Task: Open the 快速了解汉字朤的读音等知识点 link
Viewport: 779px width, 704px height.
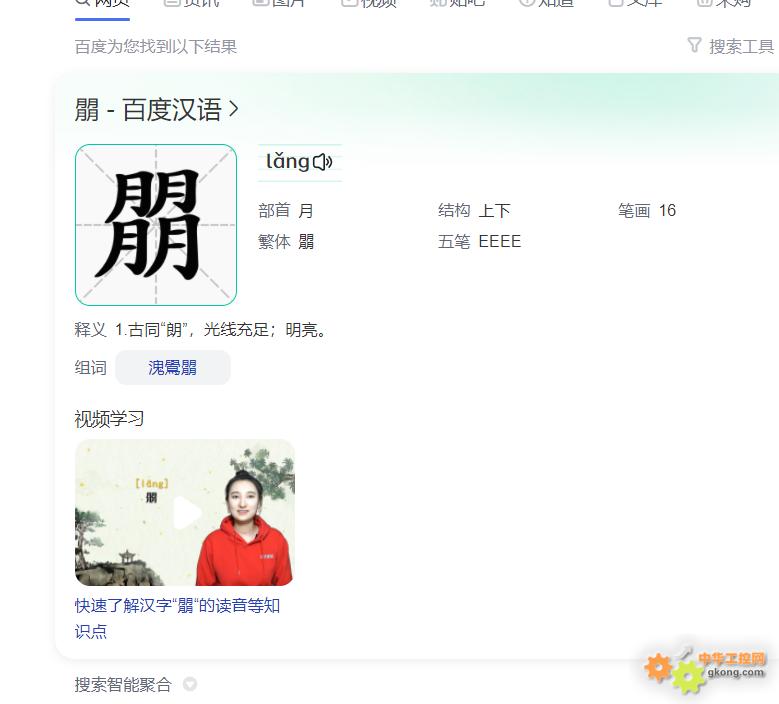Action: click(x=177, y=618)
